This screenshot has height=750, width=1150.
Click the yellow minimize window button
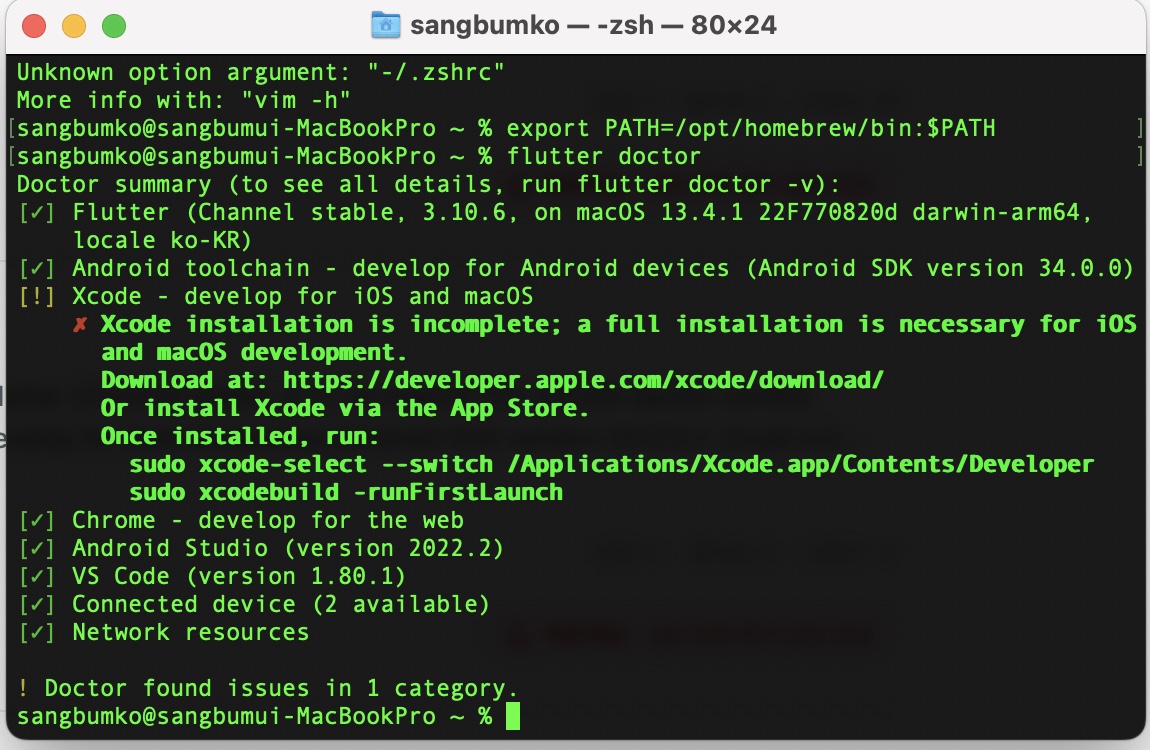pos(73,26)
